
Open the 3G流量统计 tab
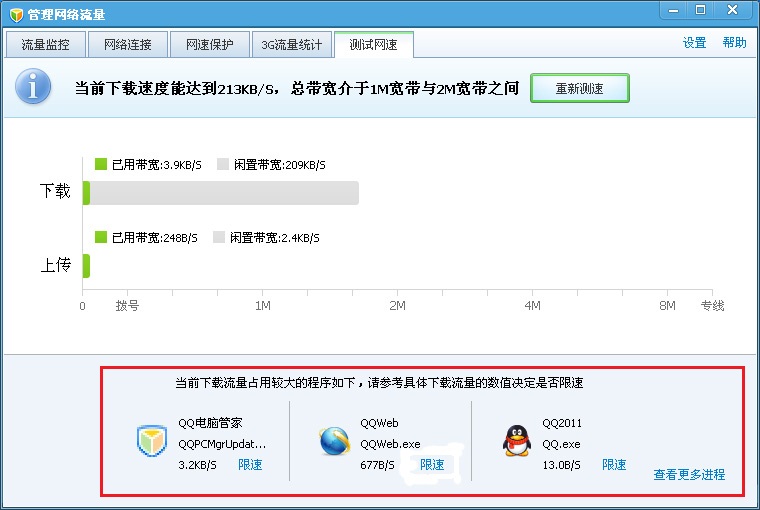pos(291,45)
